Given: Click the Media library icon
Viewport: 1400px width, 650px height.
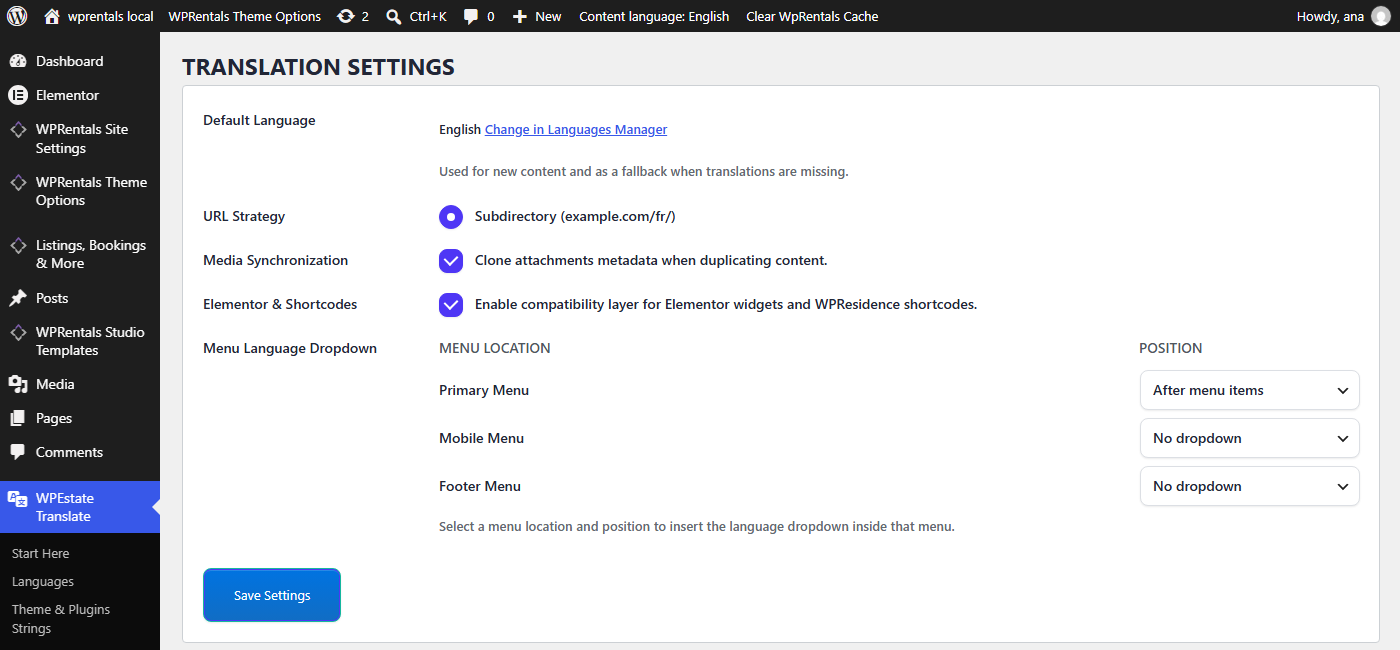Looking at the screenshot, I should coord(17,384).
